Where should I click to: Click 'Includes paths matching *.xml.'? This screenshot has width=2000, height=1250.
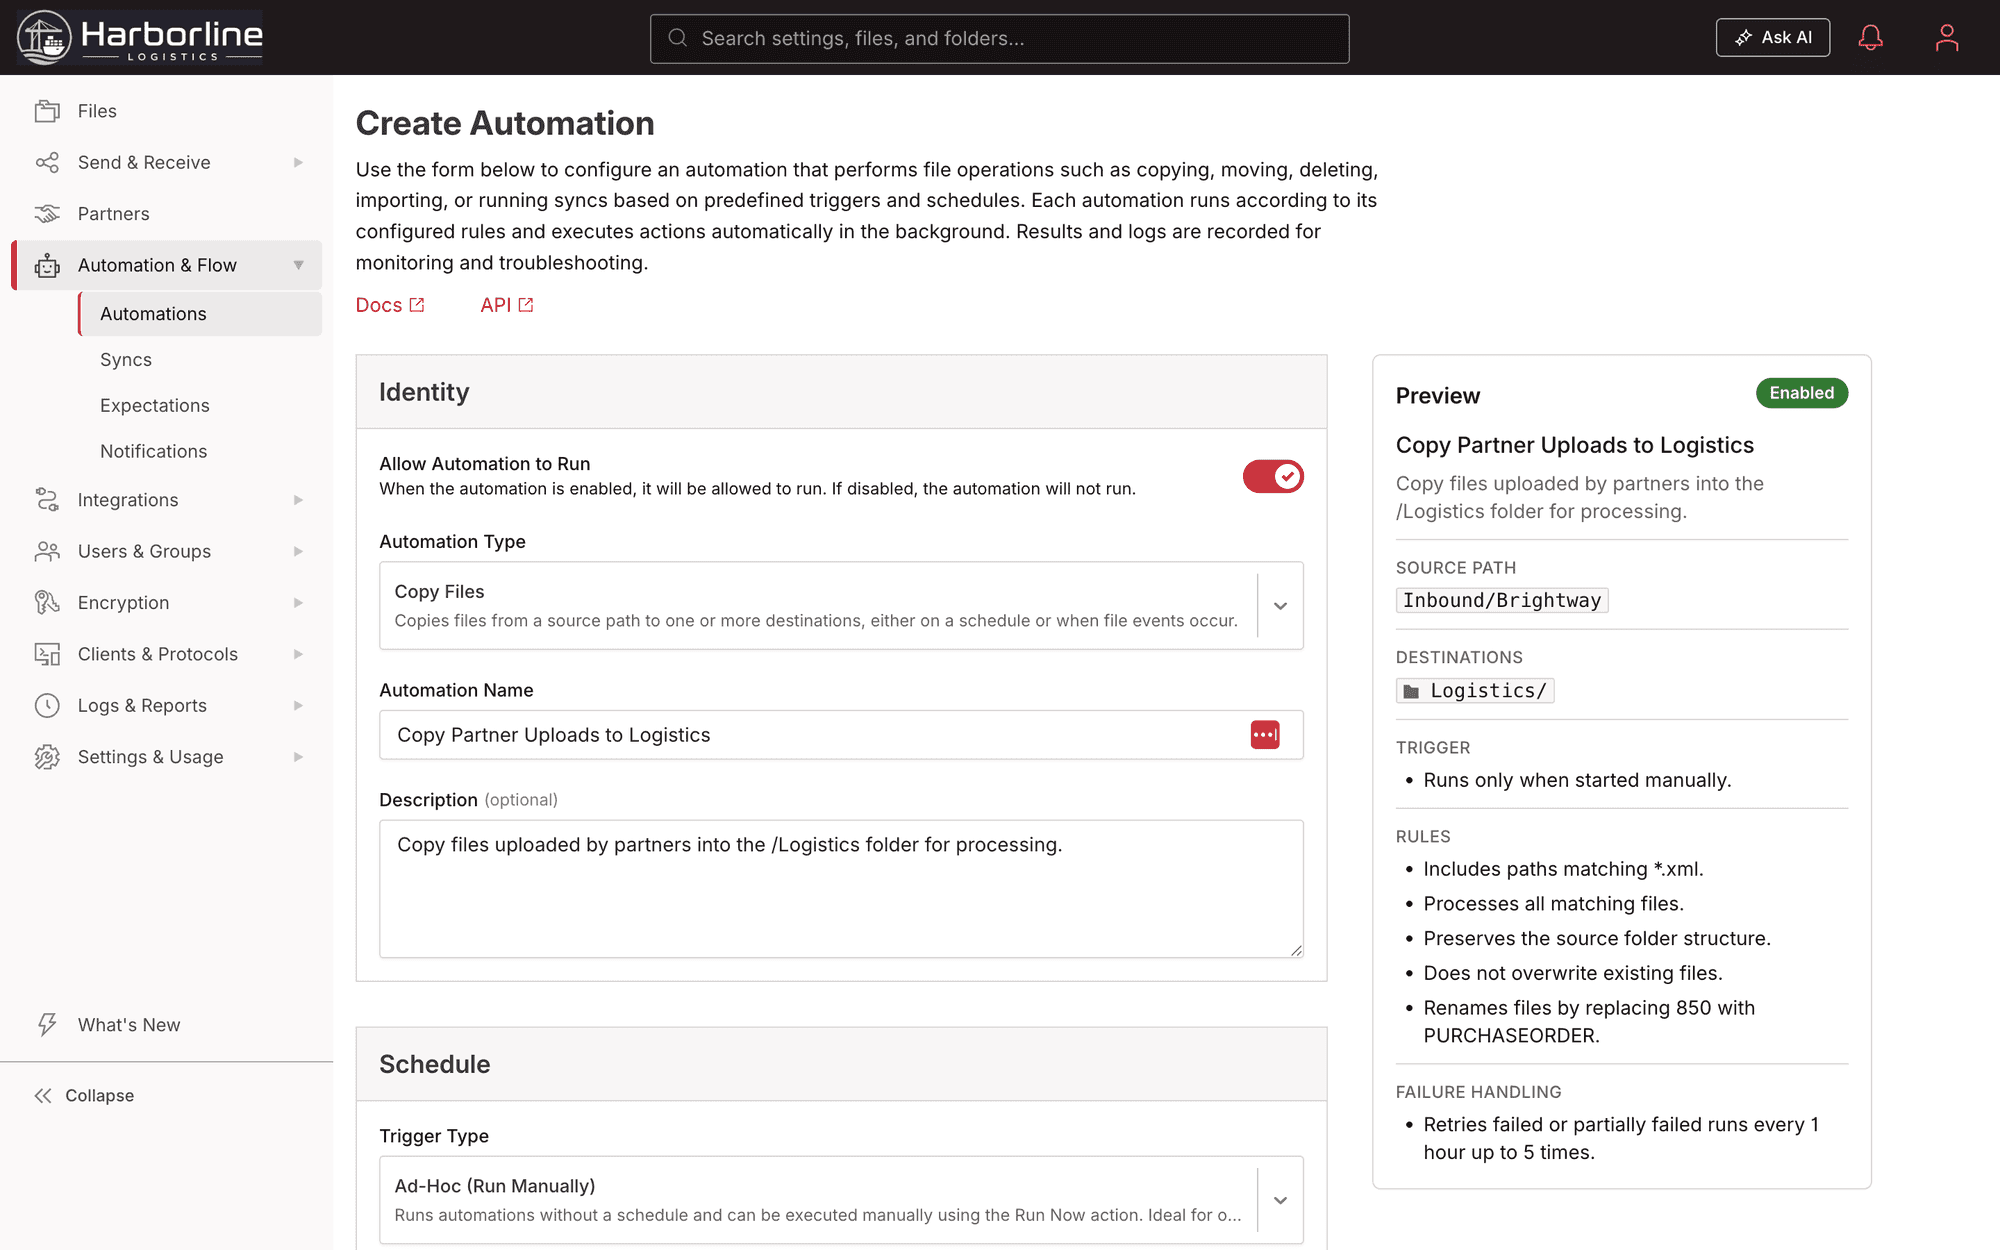(x=1563, y=869)
